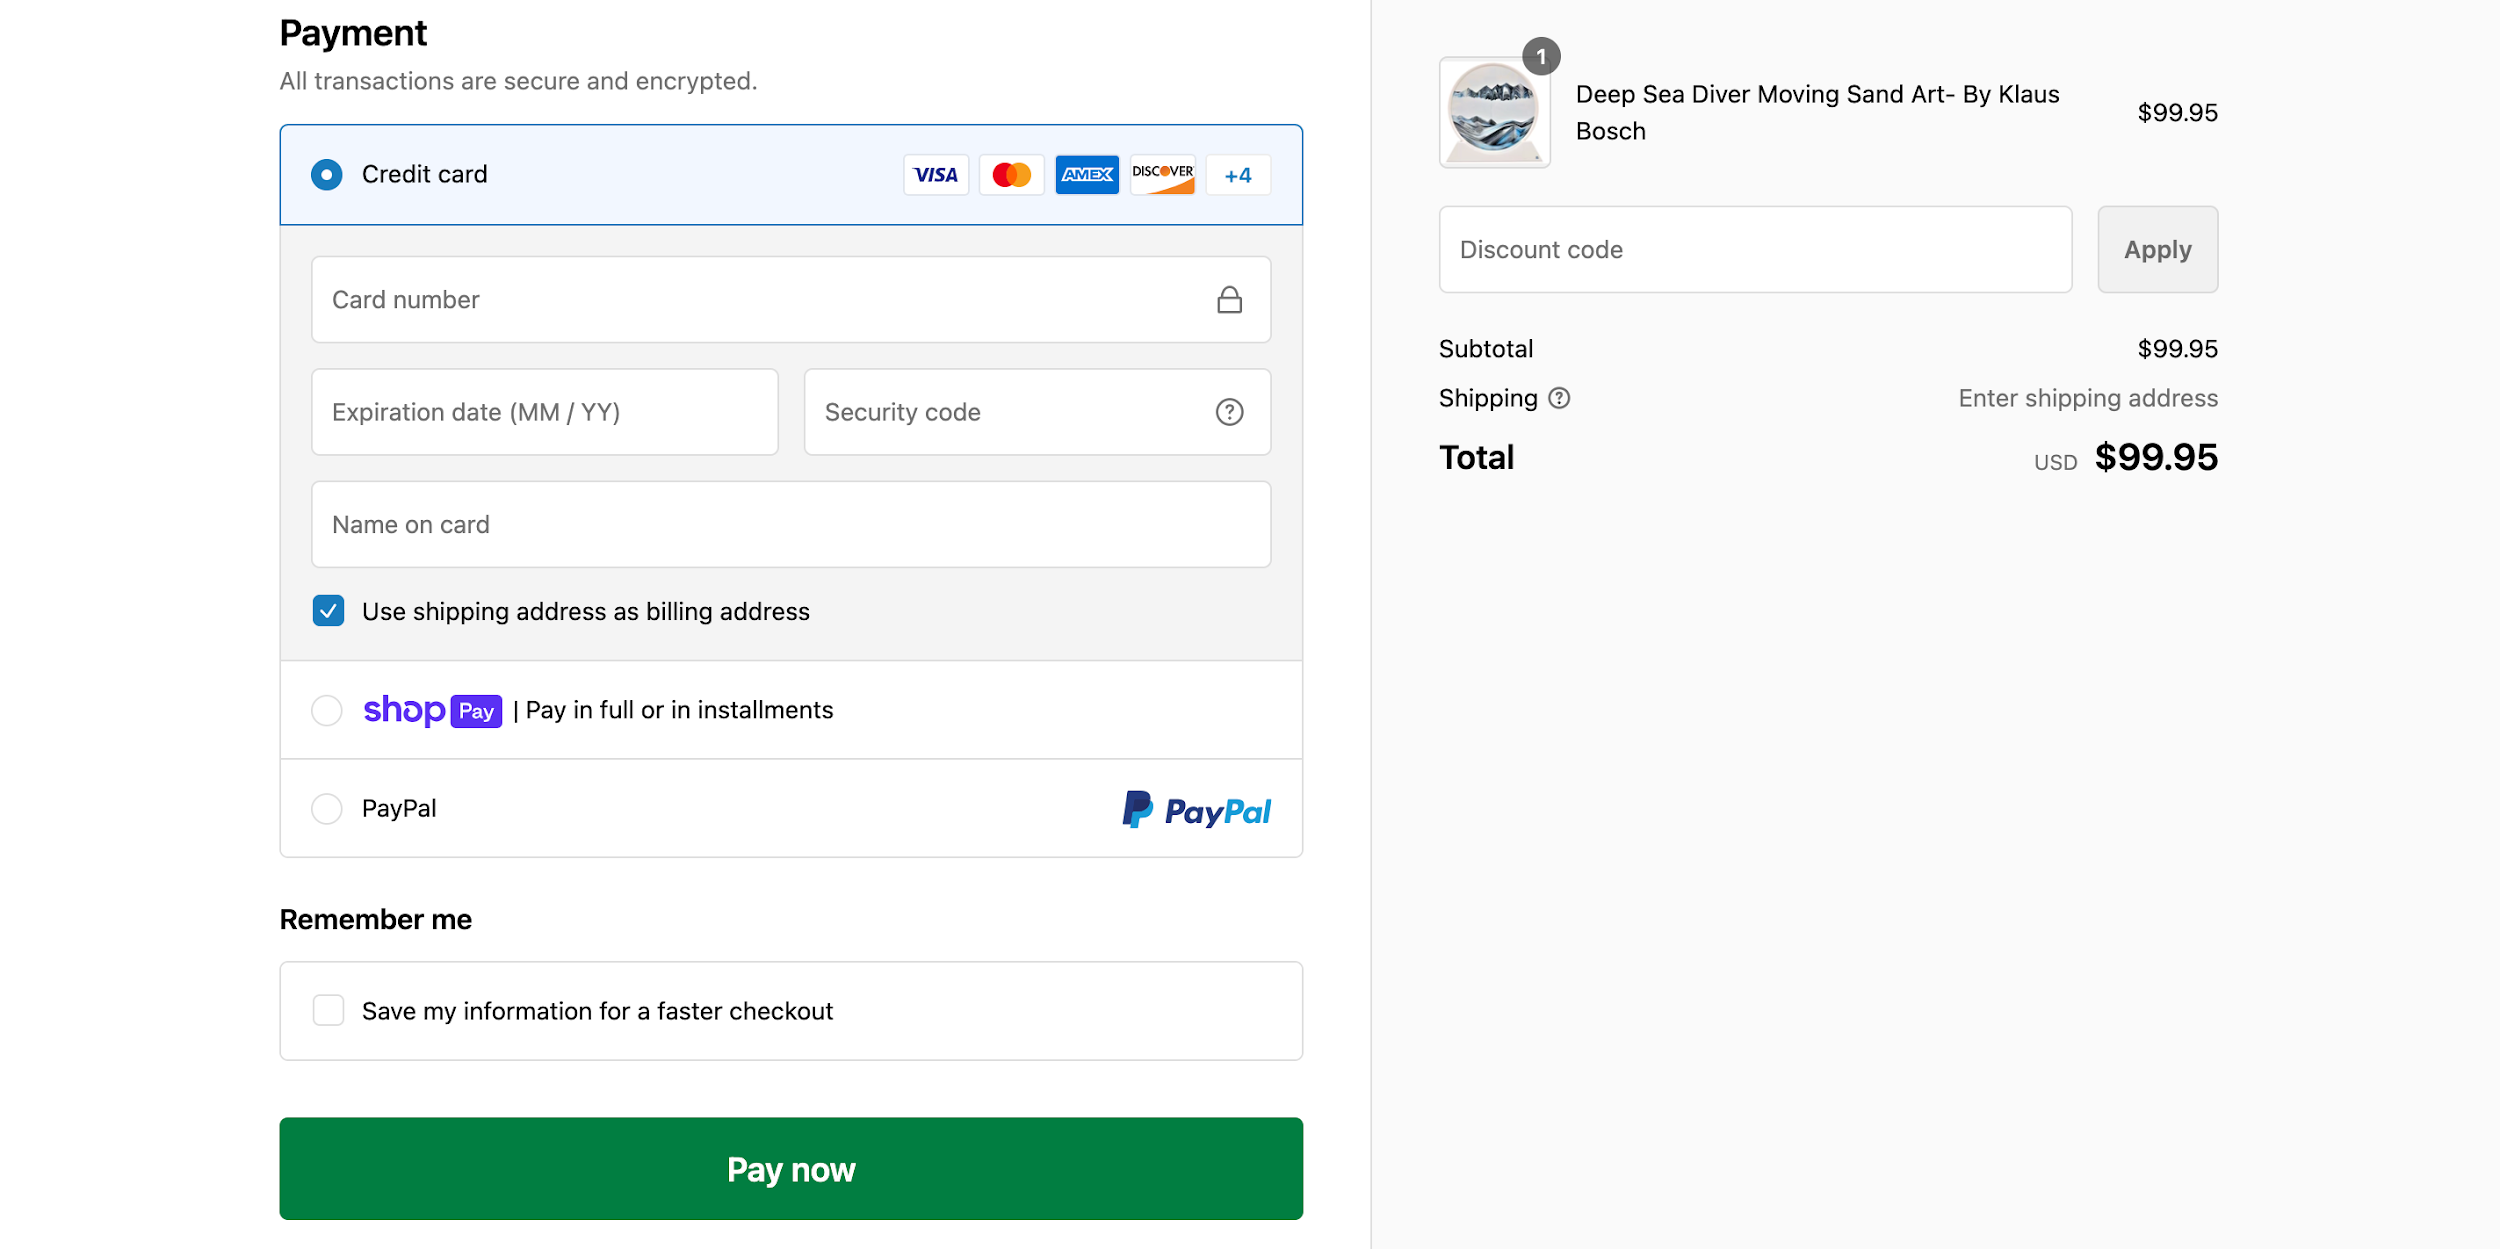Click the PayPal logo on the right
Viewport: 2500px width, 1249px height.
coord(1196,809)
